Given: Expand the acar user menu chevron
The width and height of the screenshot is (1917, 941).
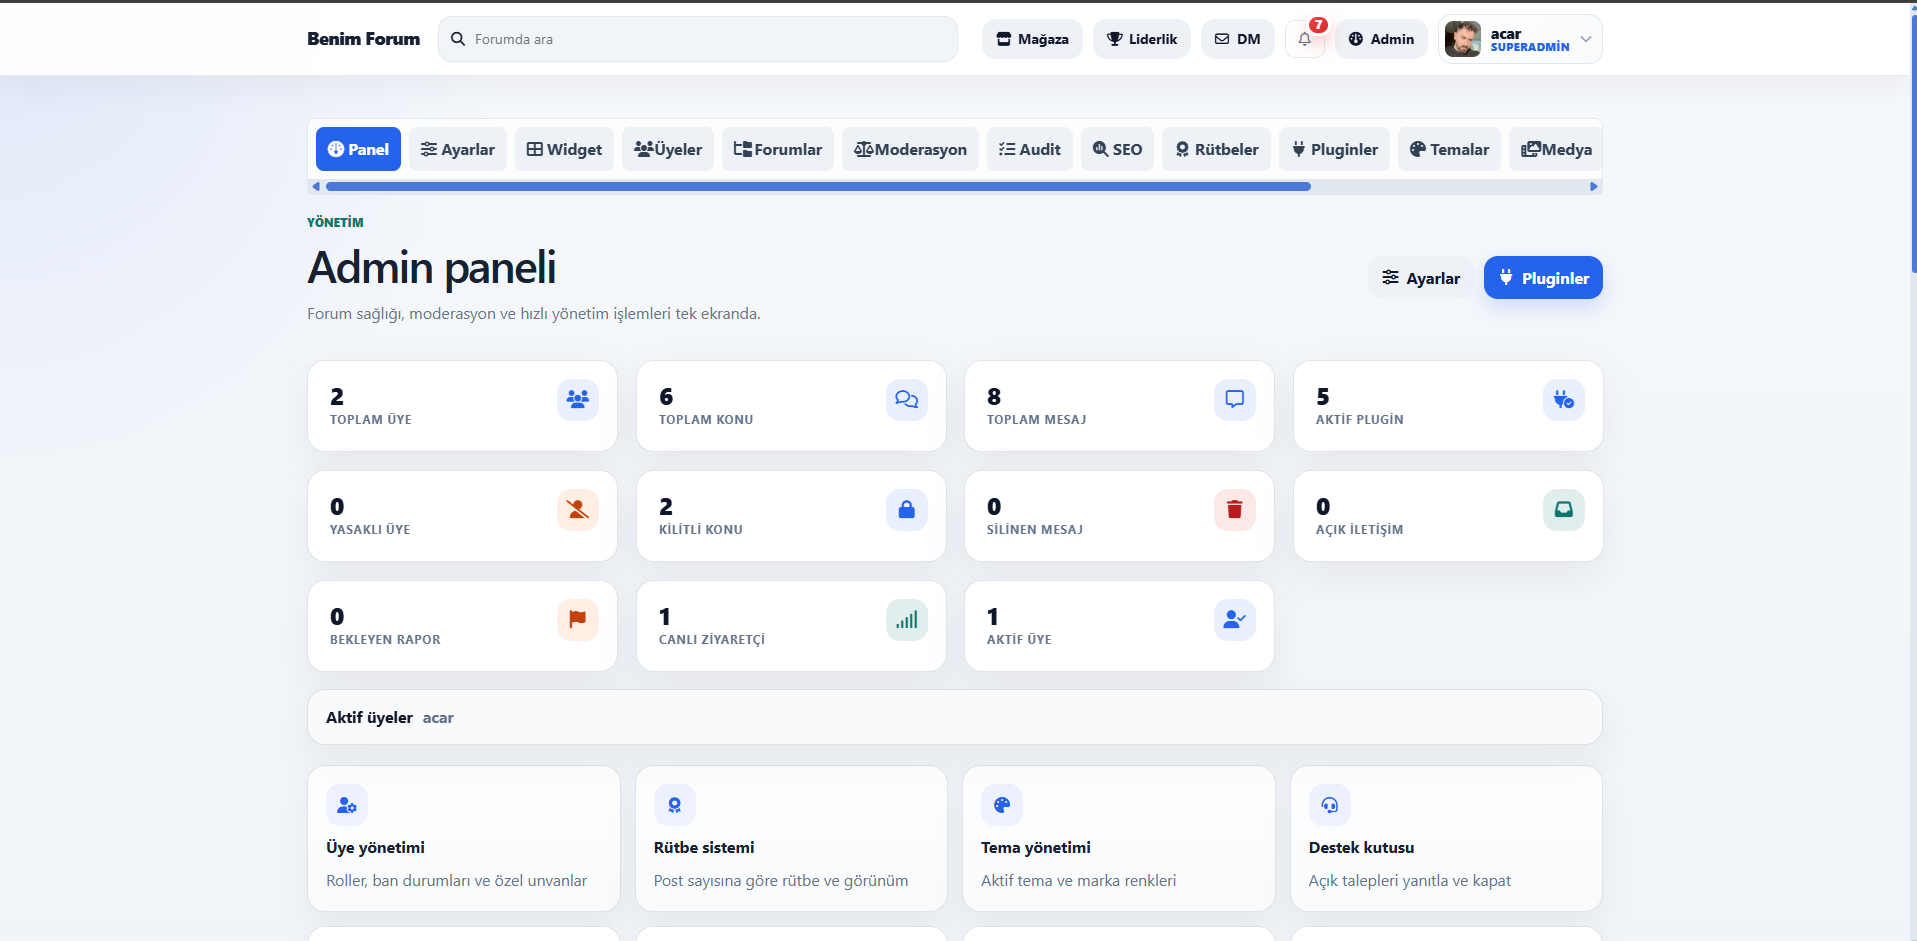Looking at the screenshot, I should coord(1585,39).
